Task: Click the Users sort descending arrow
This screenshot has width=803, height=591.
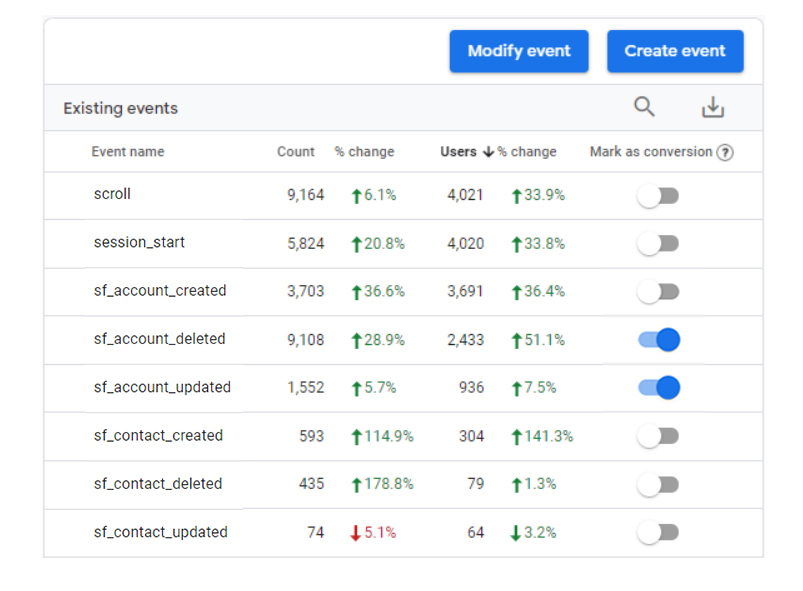Action: point(489,152)
